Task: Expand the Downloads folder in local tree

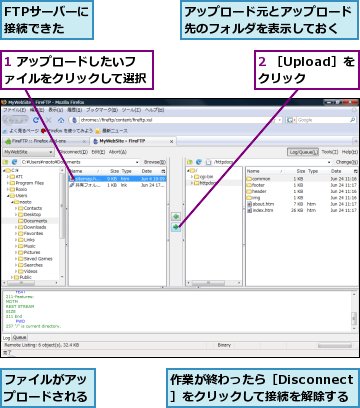Action: pyautogui.click(x=16, y=227)
